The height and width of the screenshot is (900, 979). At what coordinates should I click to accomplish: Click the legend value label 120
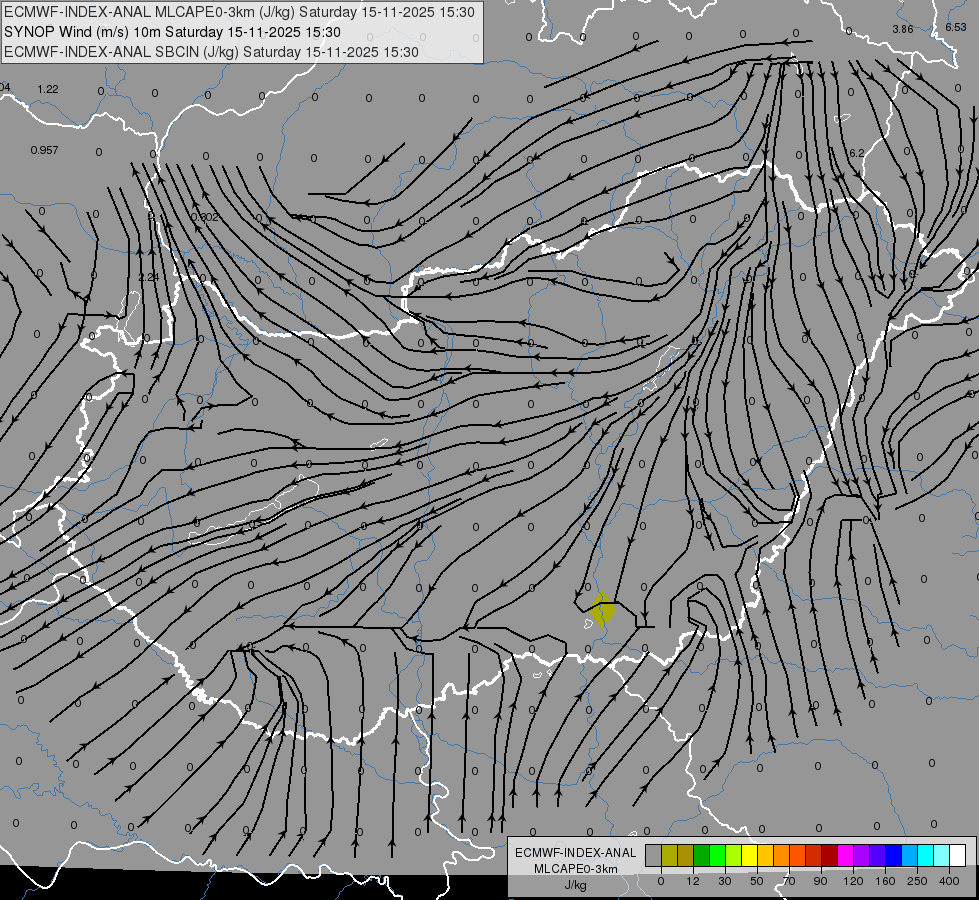click(853, 881)
